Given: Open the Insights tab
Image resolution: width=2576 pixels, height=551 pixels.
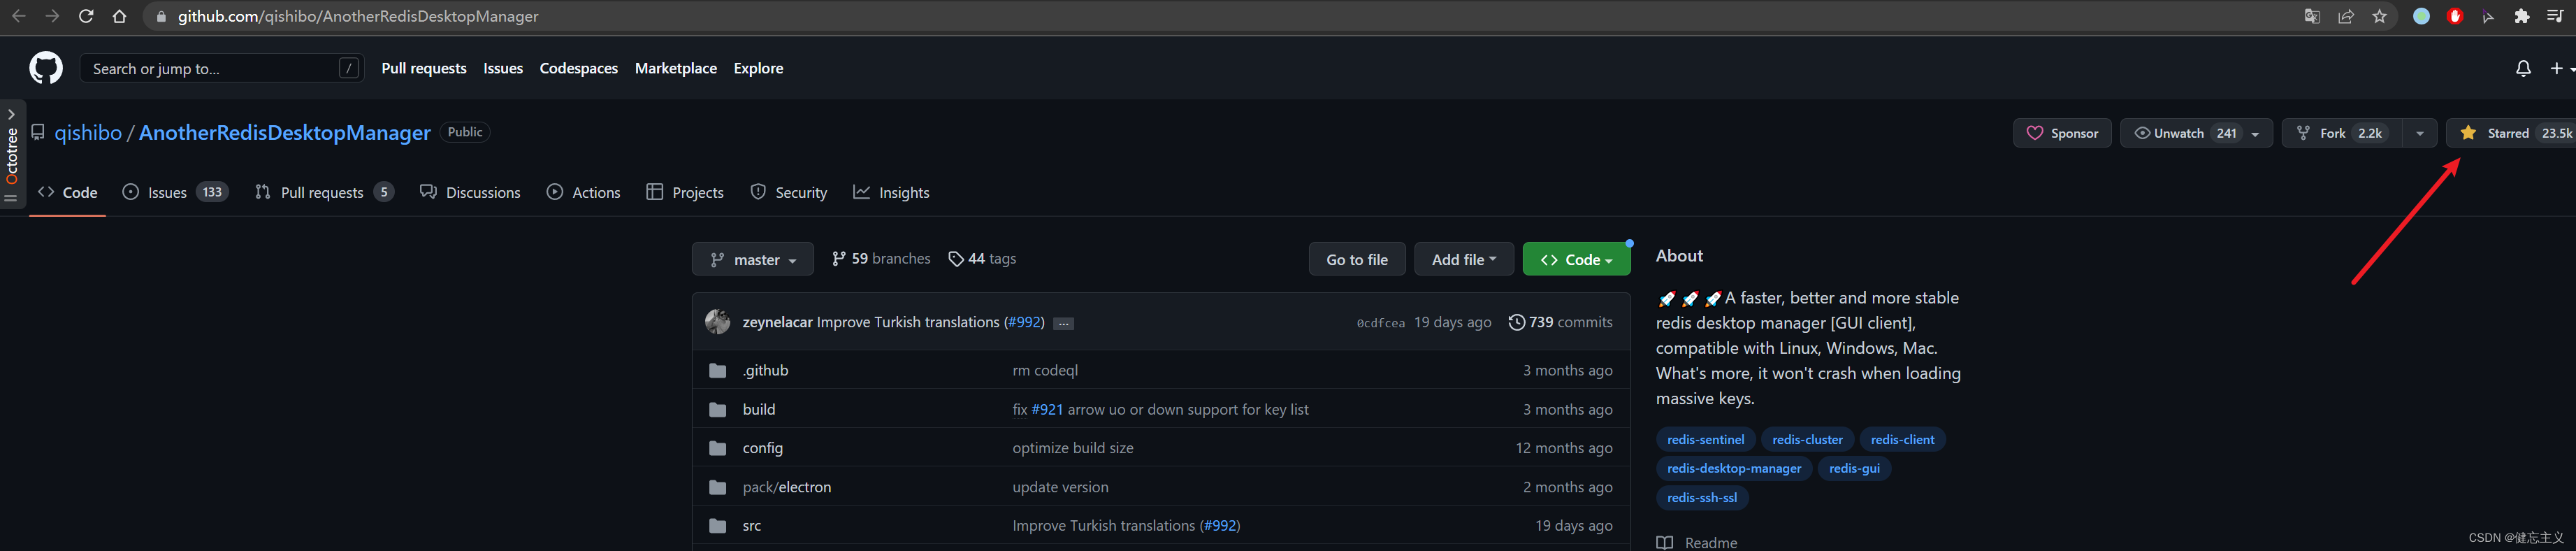Looking at the screenshot, I should [891, 192].
